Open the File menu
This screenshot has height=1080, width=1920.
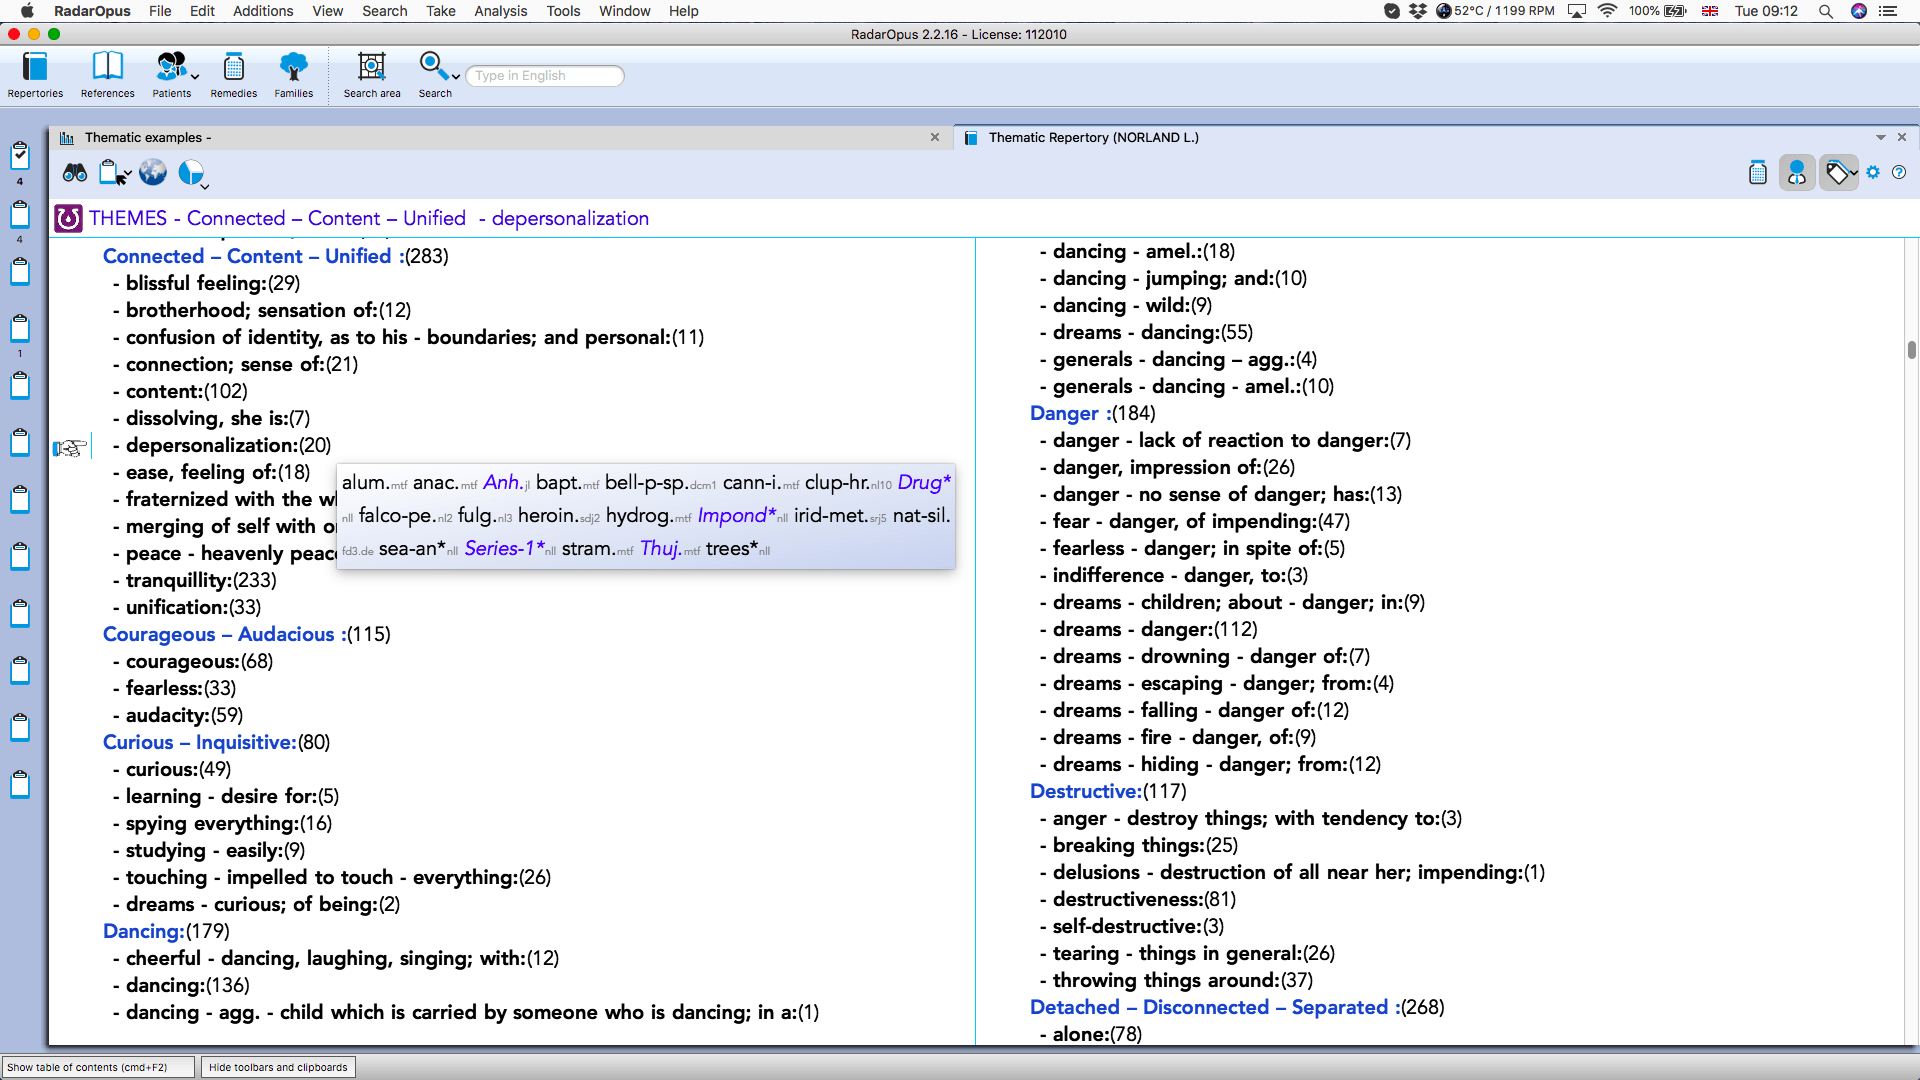pos(160,11)
